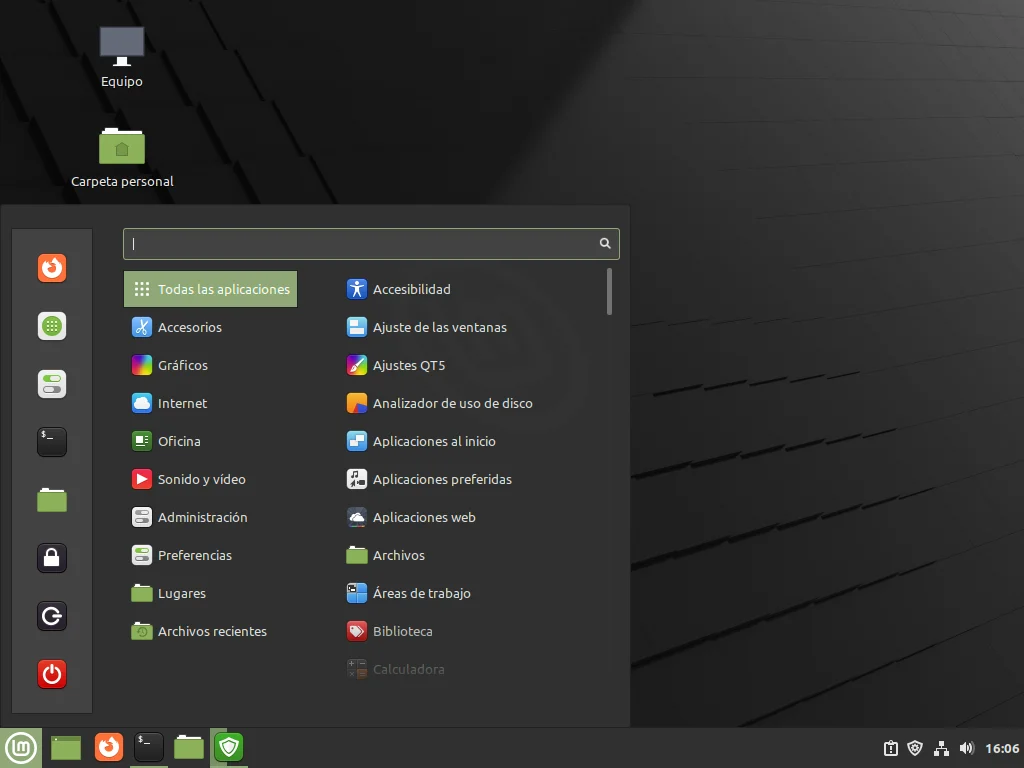Image resolution: width=1024 pixels, height=768 pixels.
Task: Launch software manager from the favorites sidebar
Action: click(52, 326)
